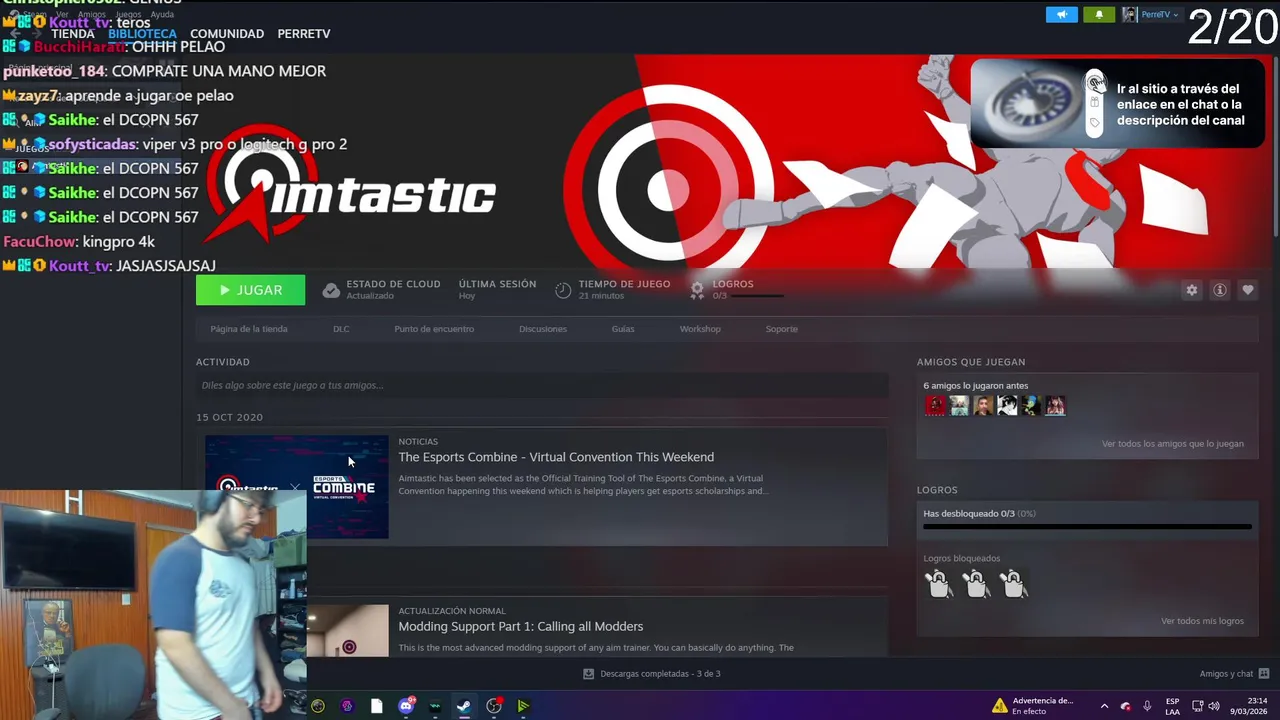The height and width of the screenshot is (720, 1280).
Task: Select the first friend avatar with red image
Action: pyautogui.click(x=935, y=405)
